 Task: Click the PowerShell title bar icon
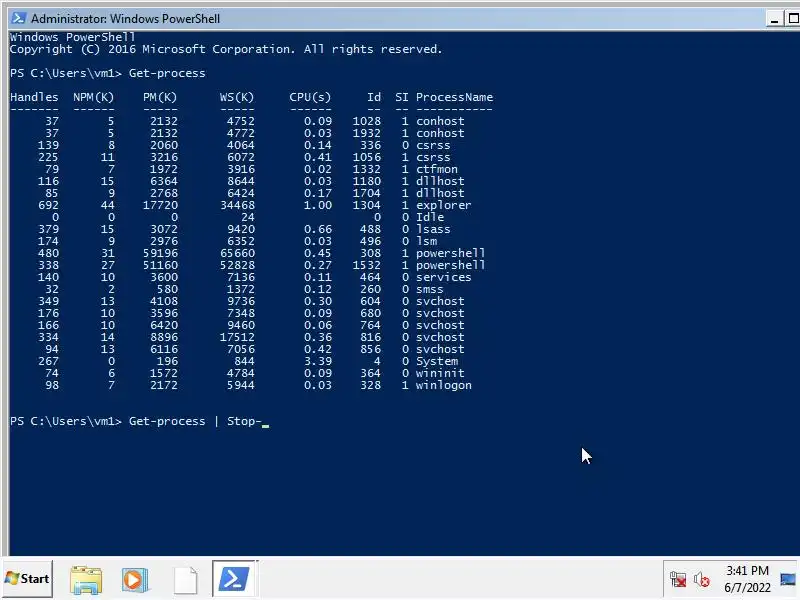coord(18,18)
